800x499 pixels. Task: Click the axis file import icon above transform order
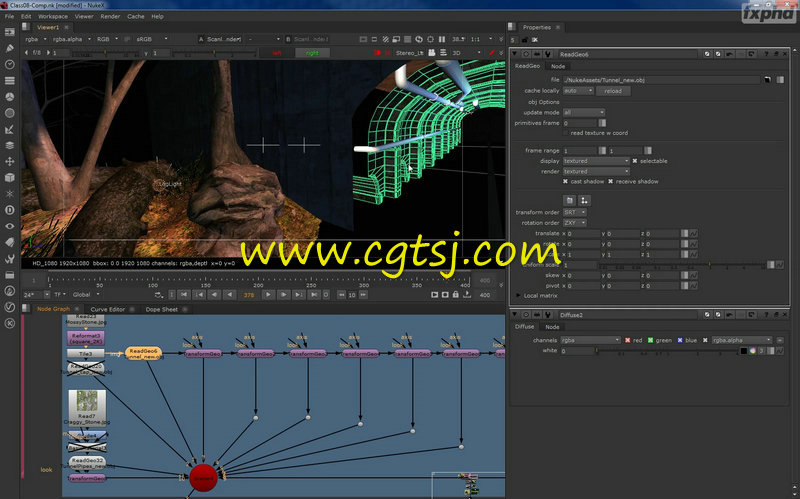(x=570, y=201)
